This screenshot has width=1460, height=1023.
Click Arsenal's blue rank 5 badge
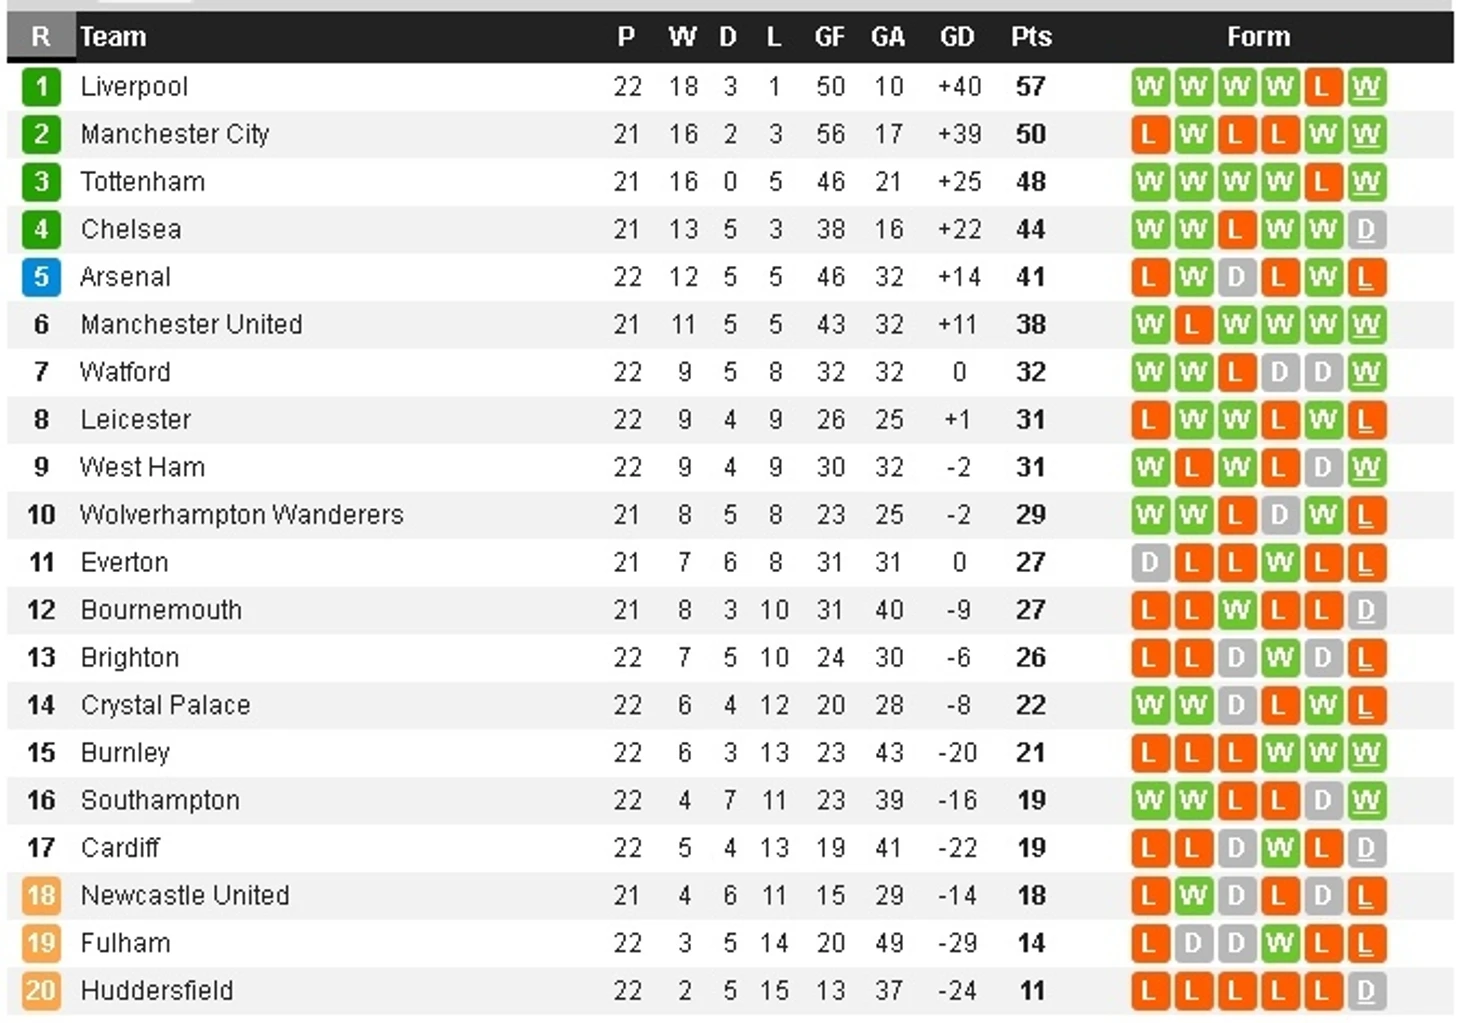(x=41, y=277)
